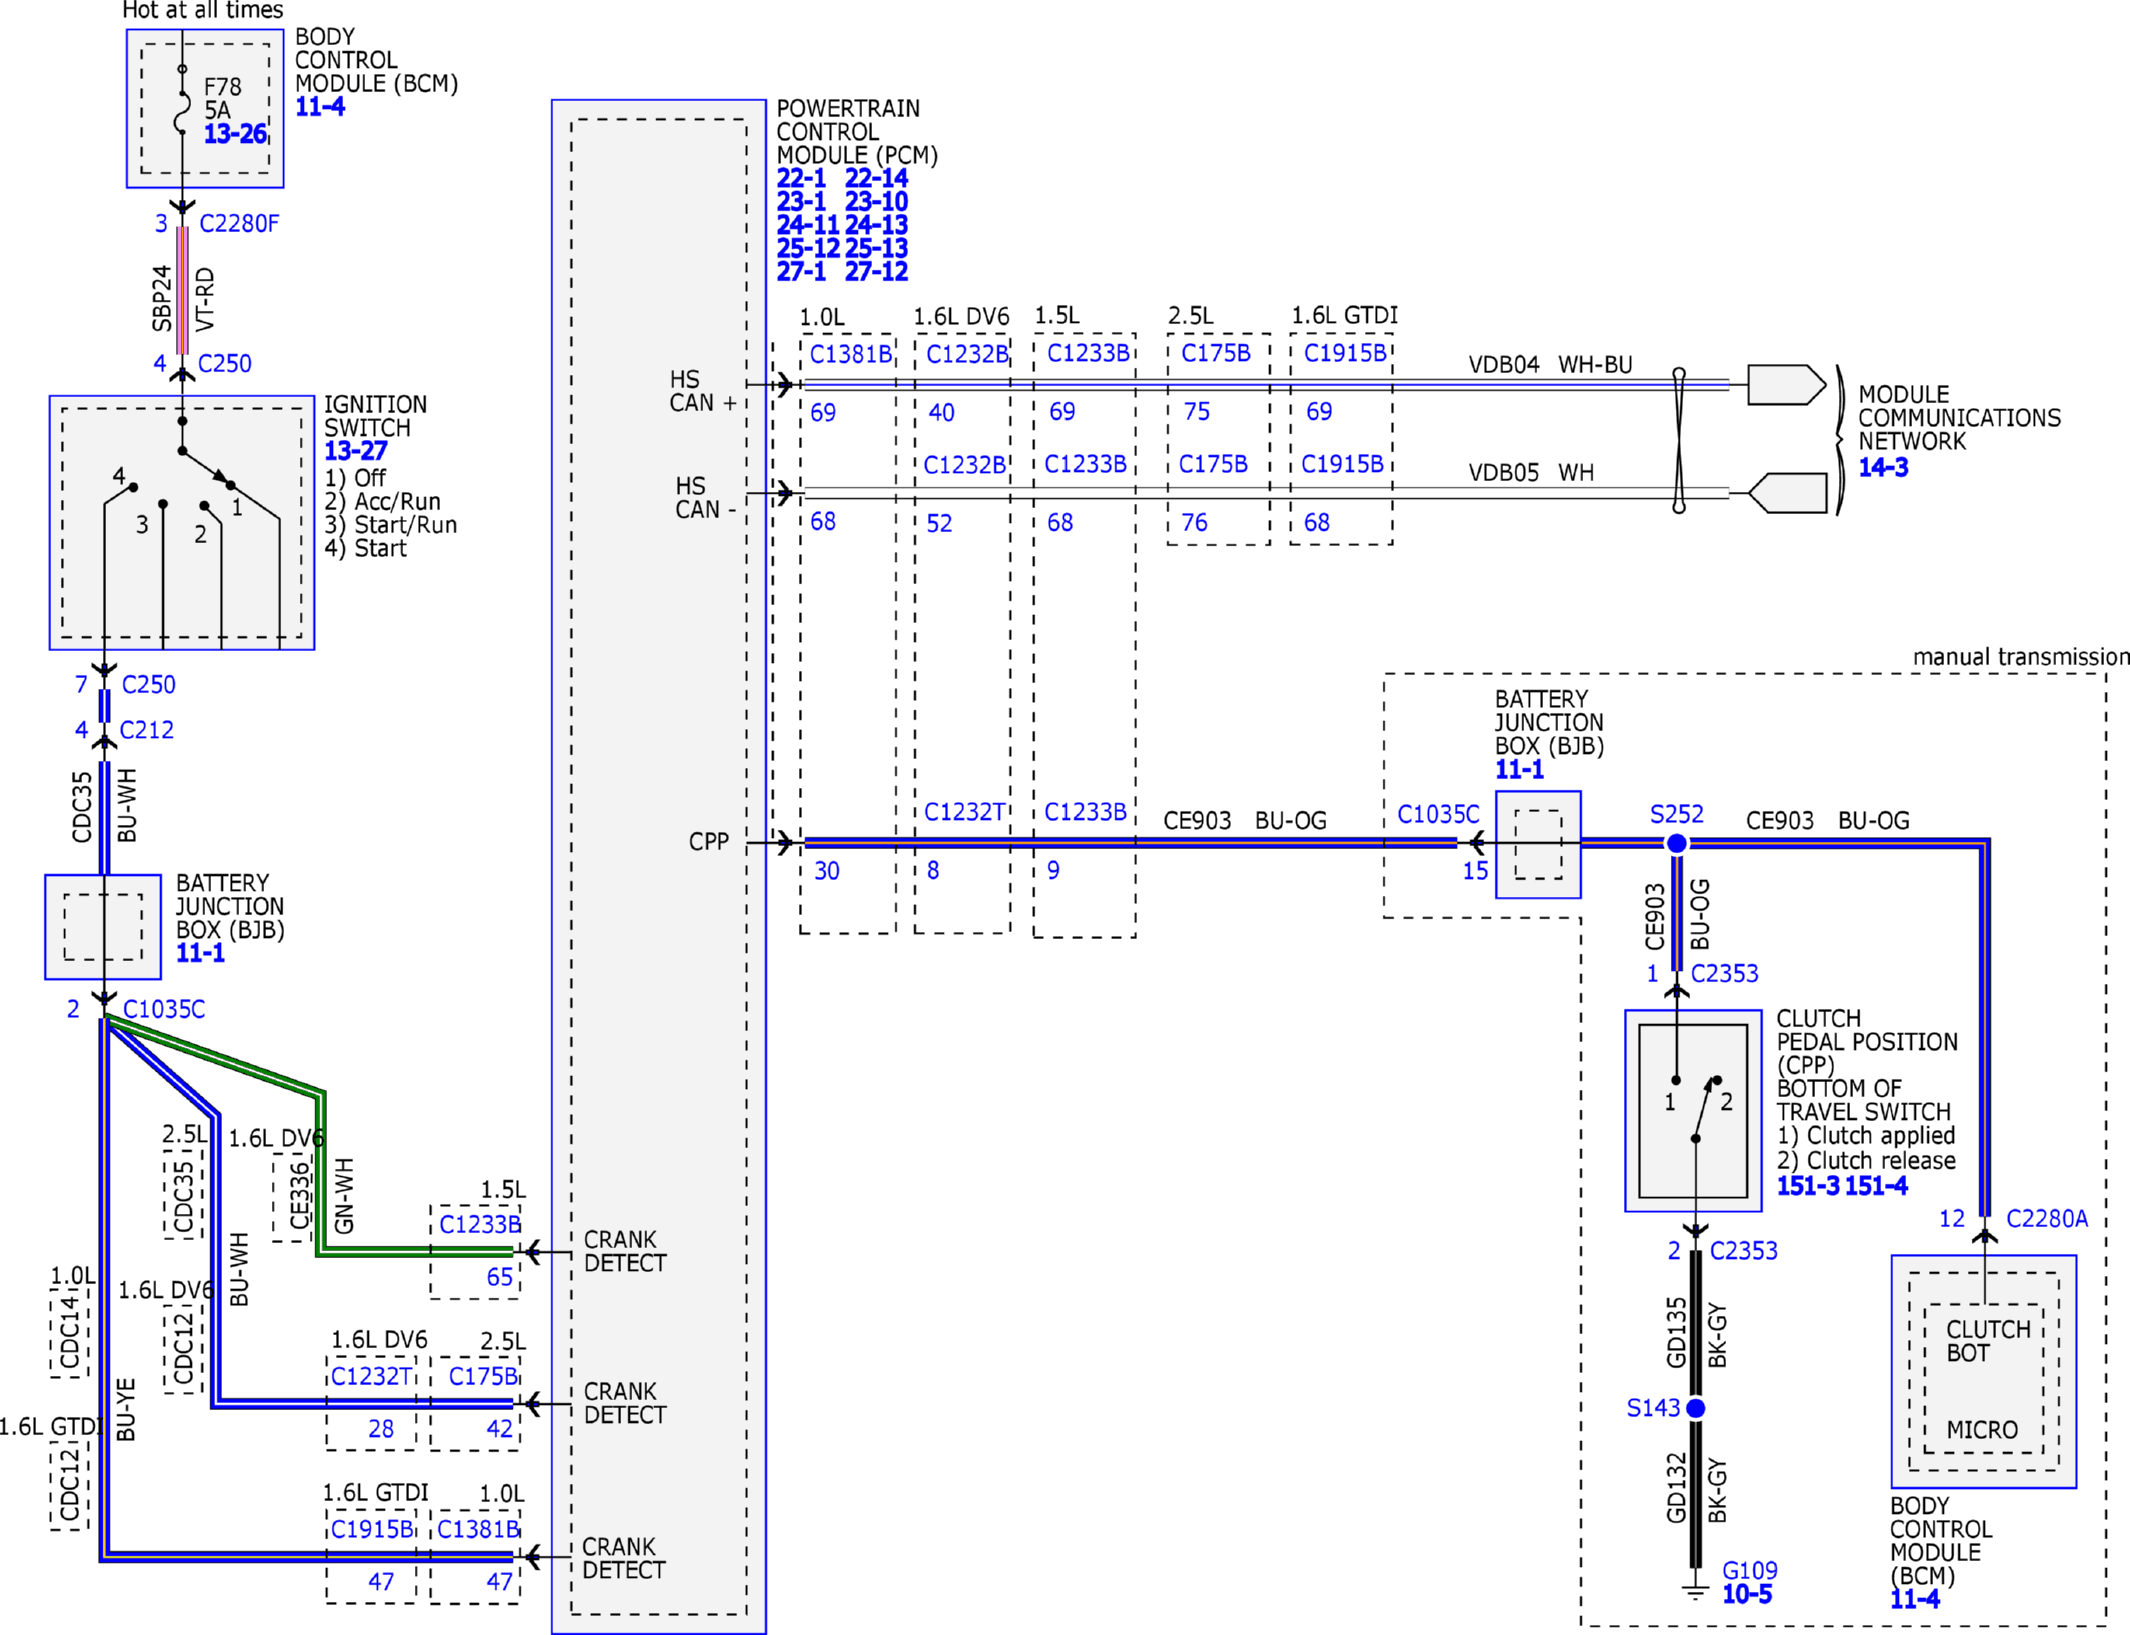Open C175B connector above pin 42
Screen dimensions: 2130x1635
(483, 1376)
